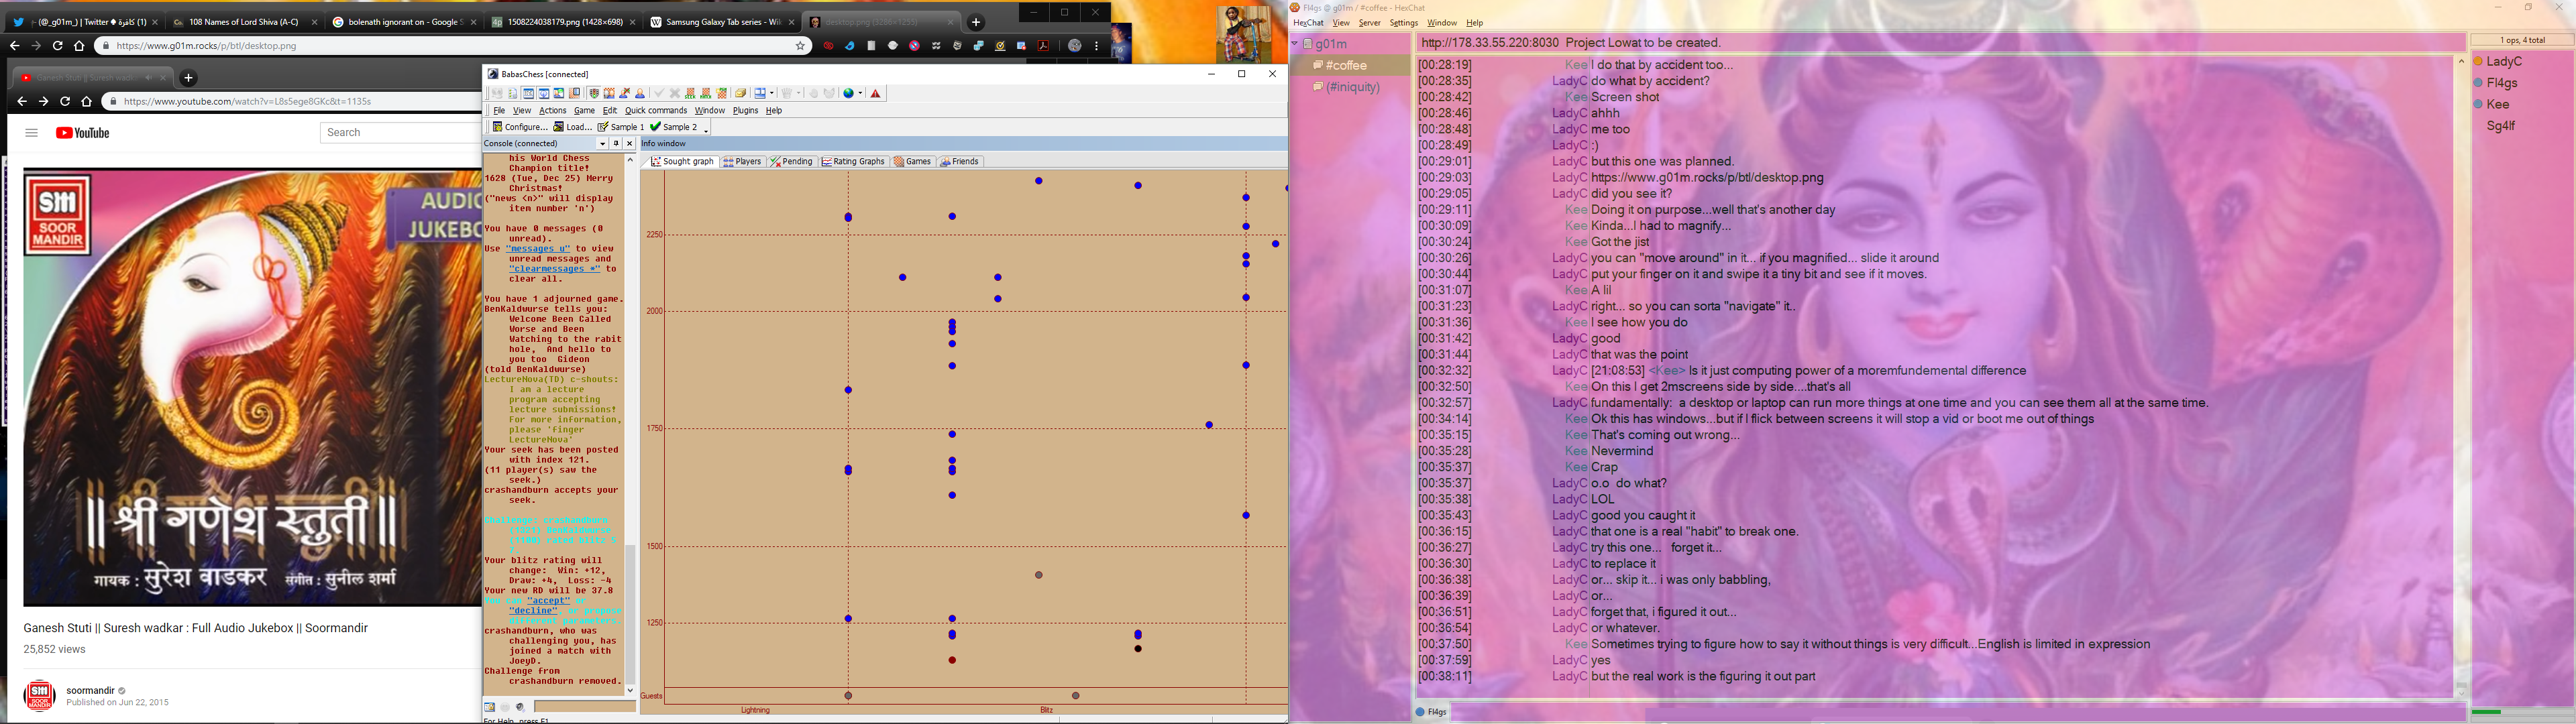Select the (#iniquity) channel in HexChat
Viewport: 2576px width, 724px height.
pyautogui.click(x=1352, y=87)
